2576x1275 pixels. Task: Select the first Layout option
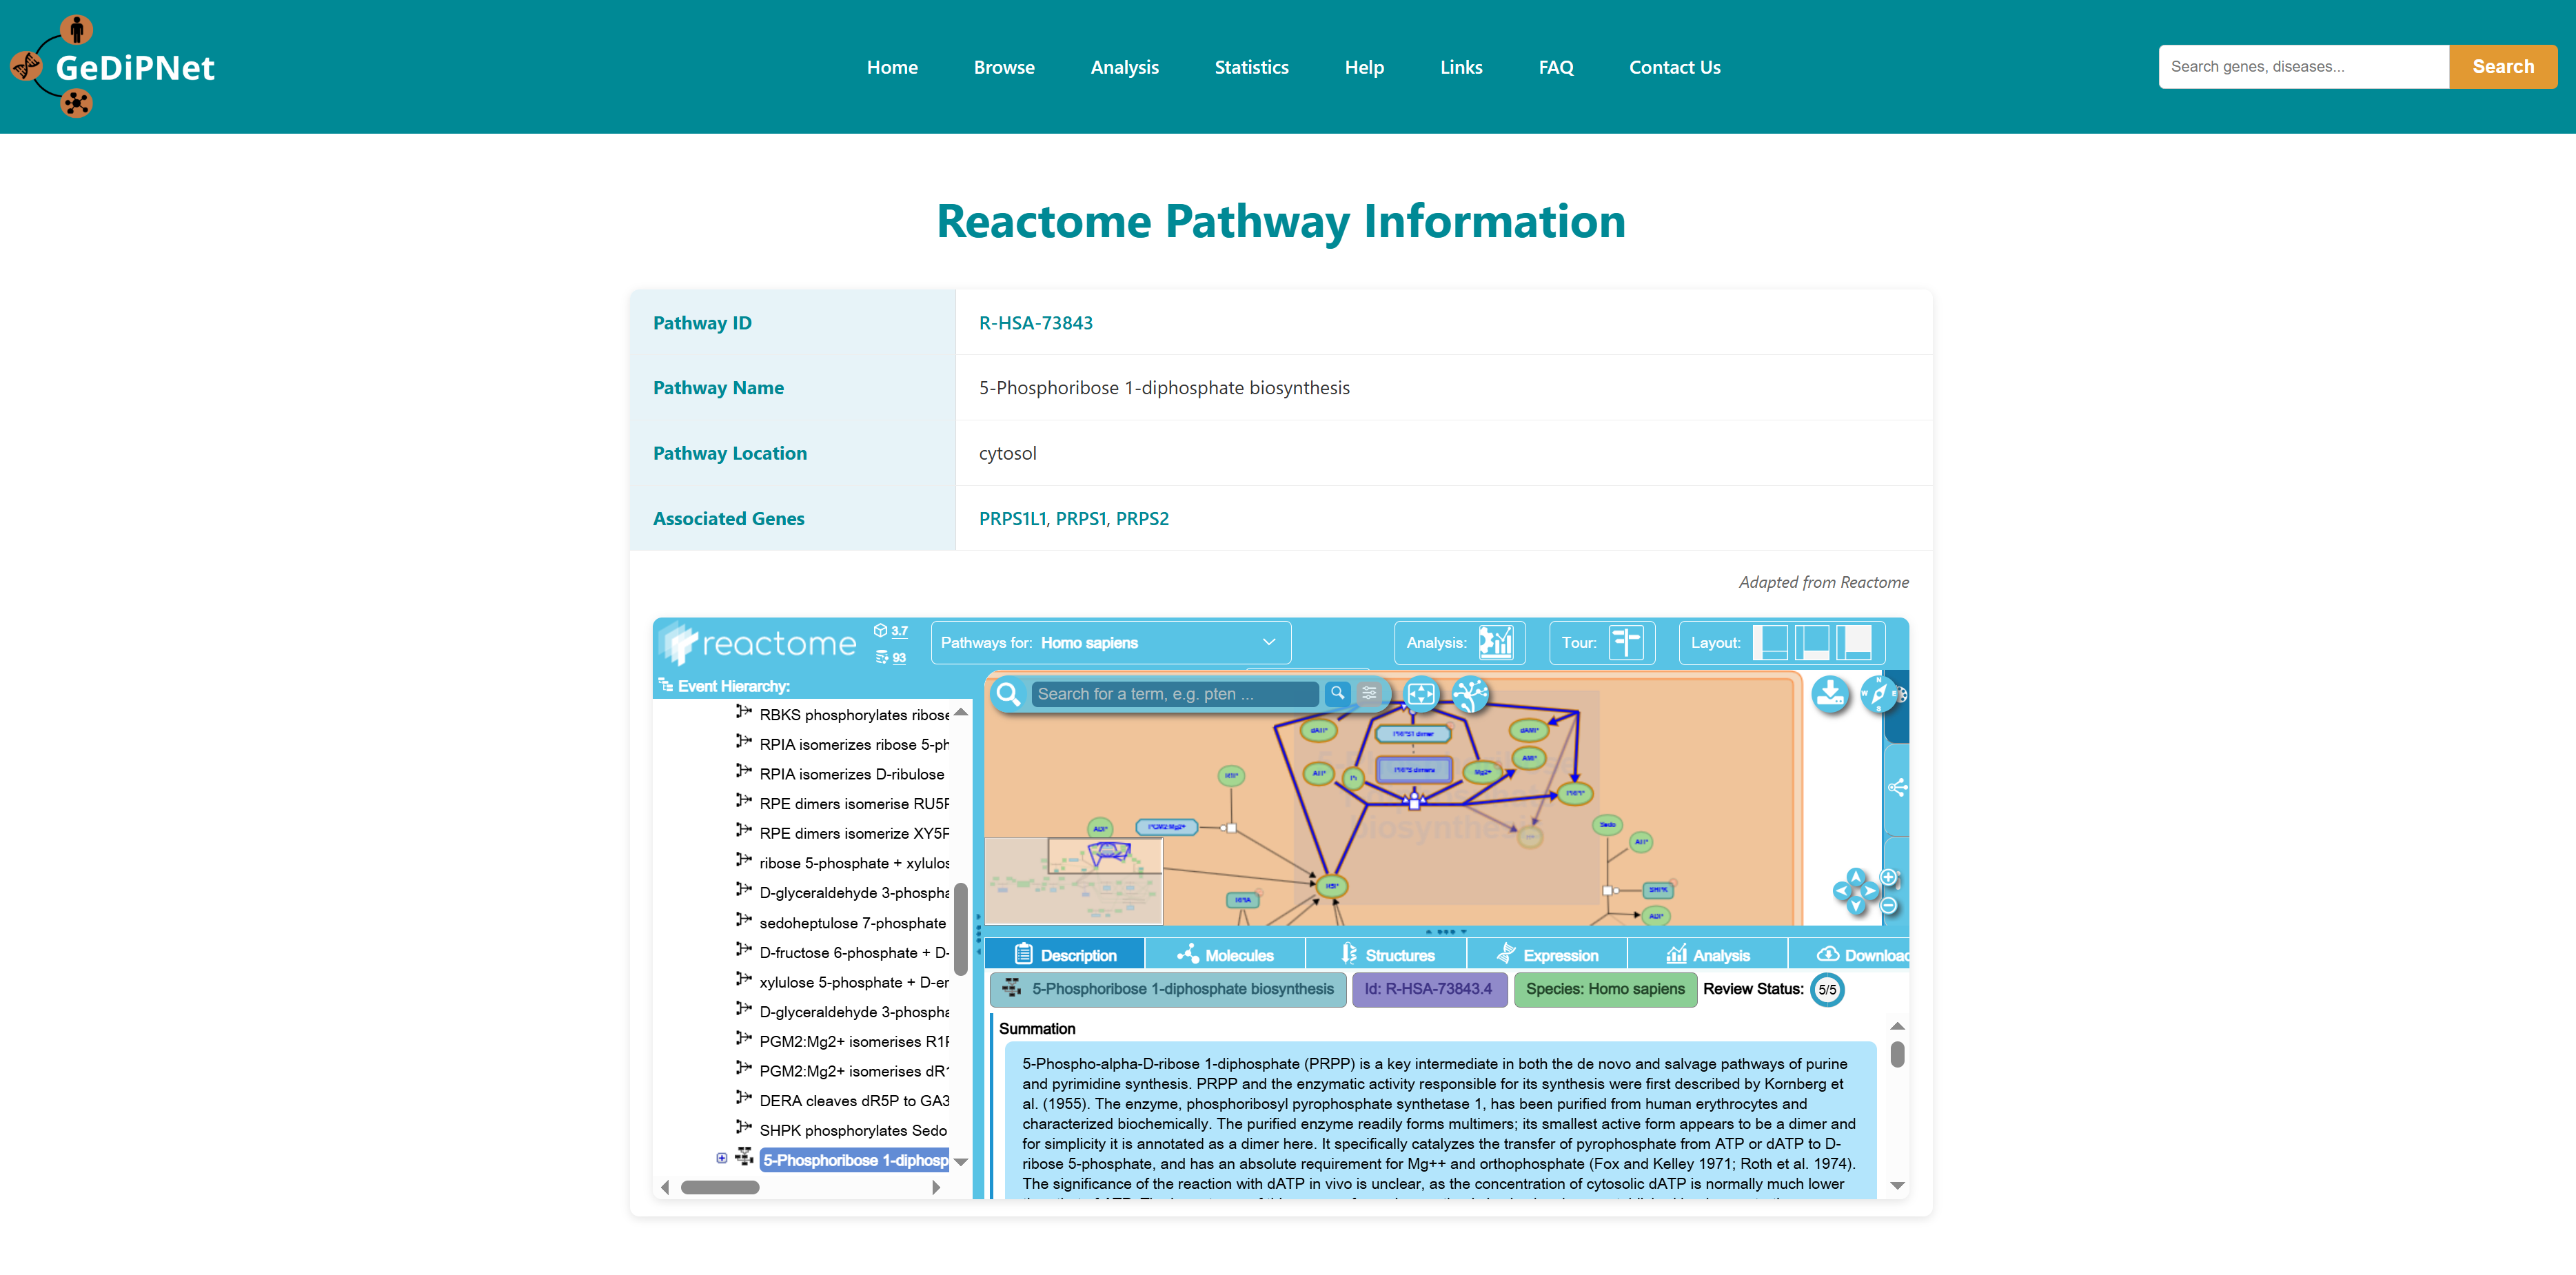[1770, 642]
